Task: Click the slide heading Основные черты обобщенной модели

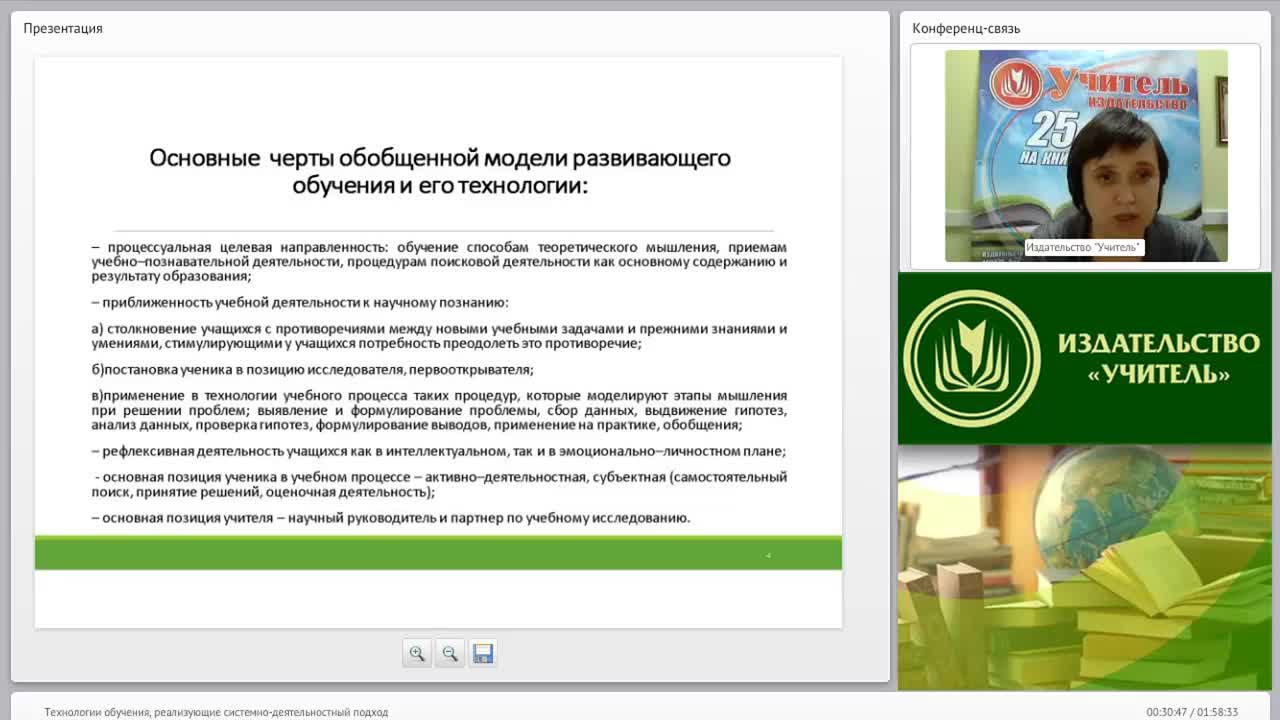Action: pos(440,171)
